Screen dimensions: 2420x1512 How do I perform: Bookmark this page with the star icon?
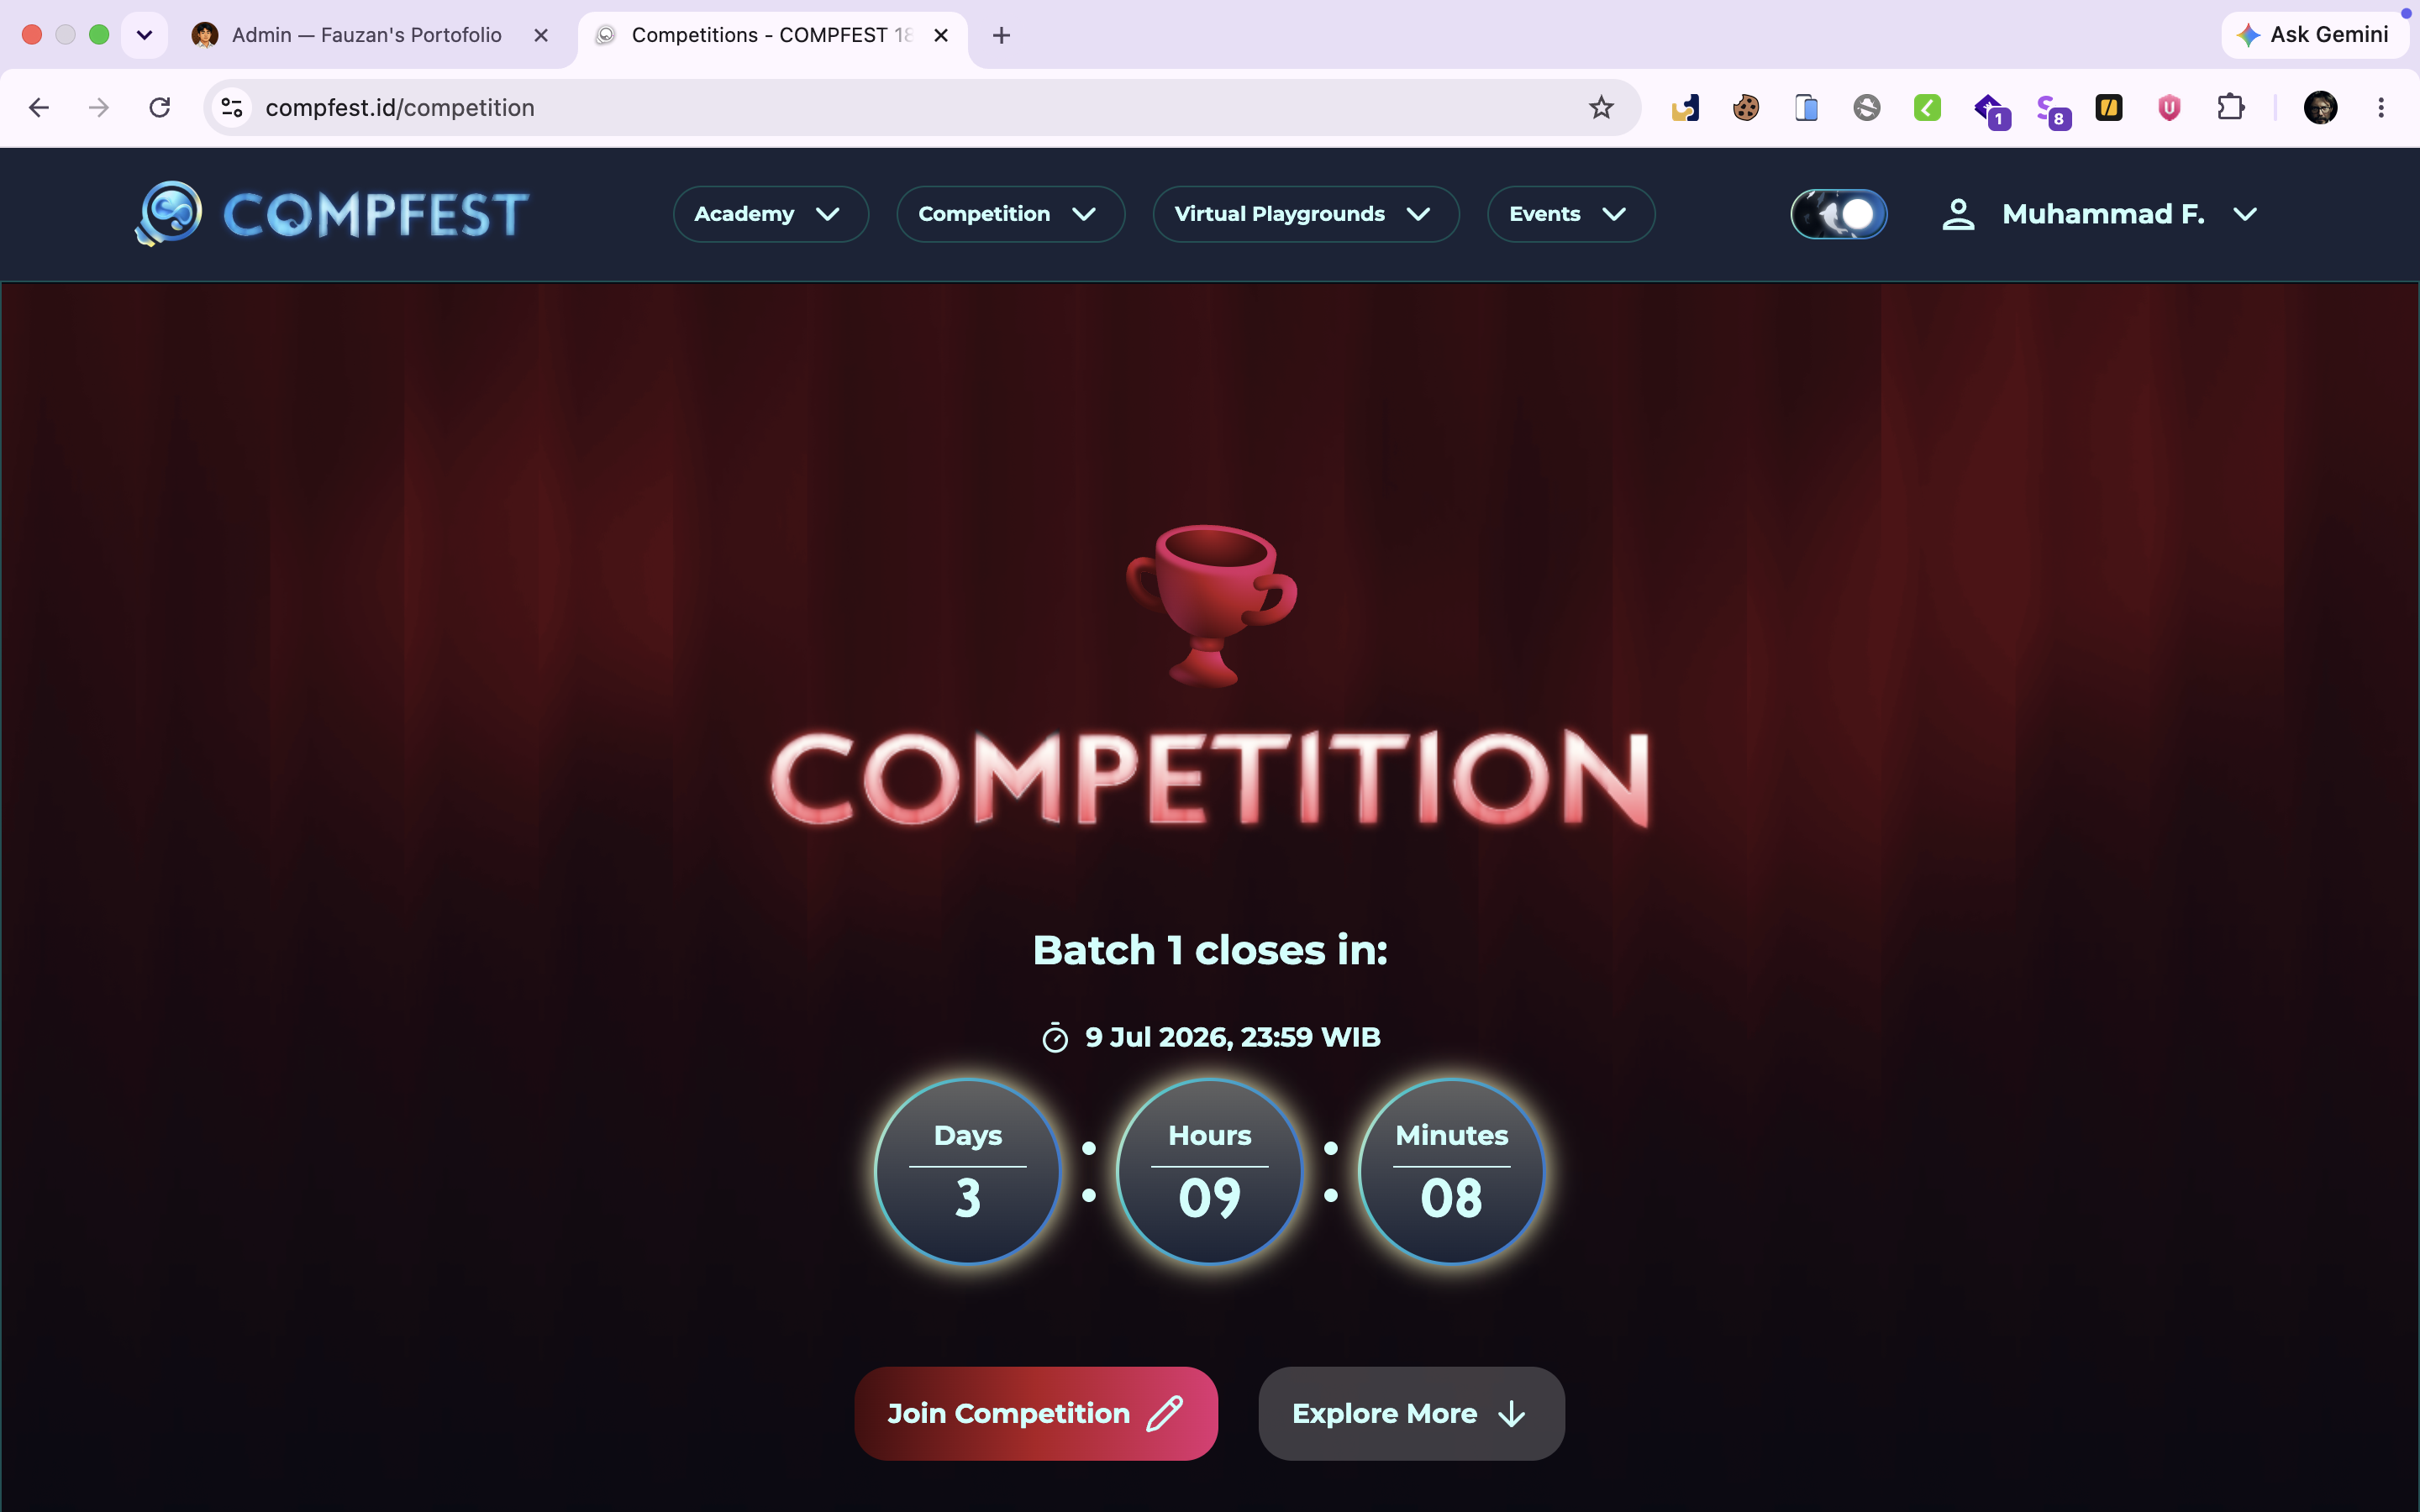1601,107
